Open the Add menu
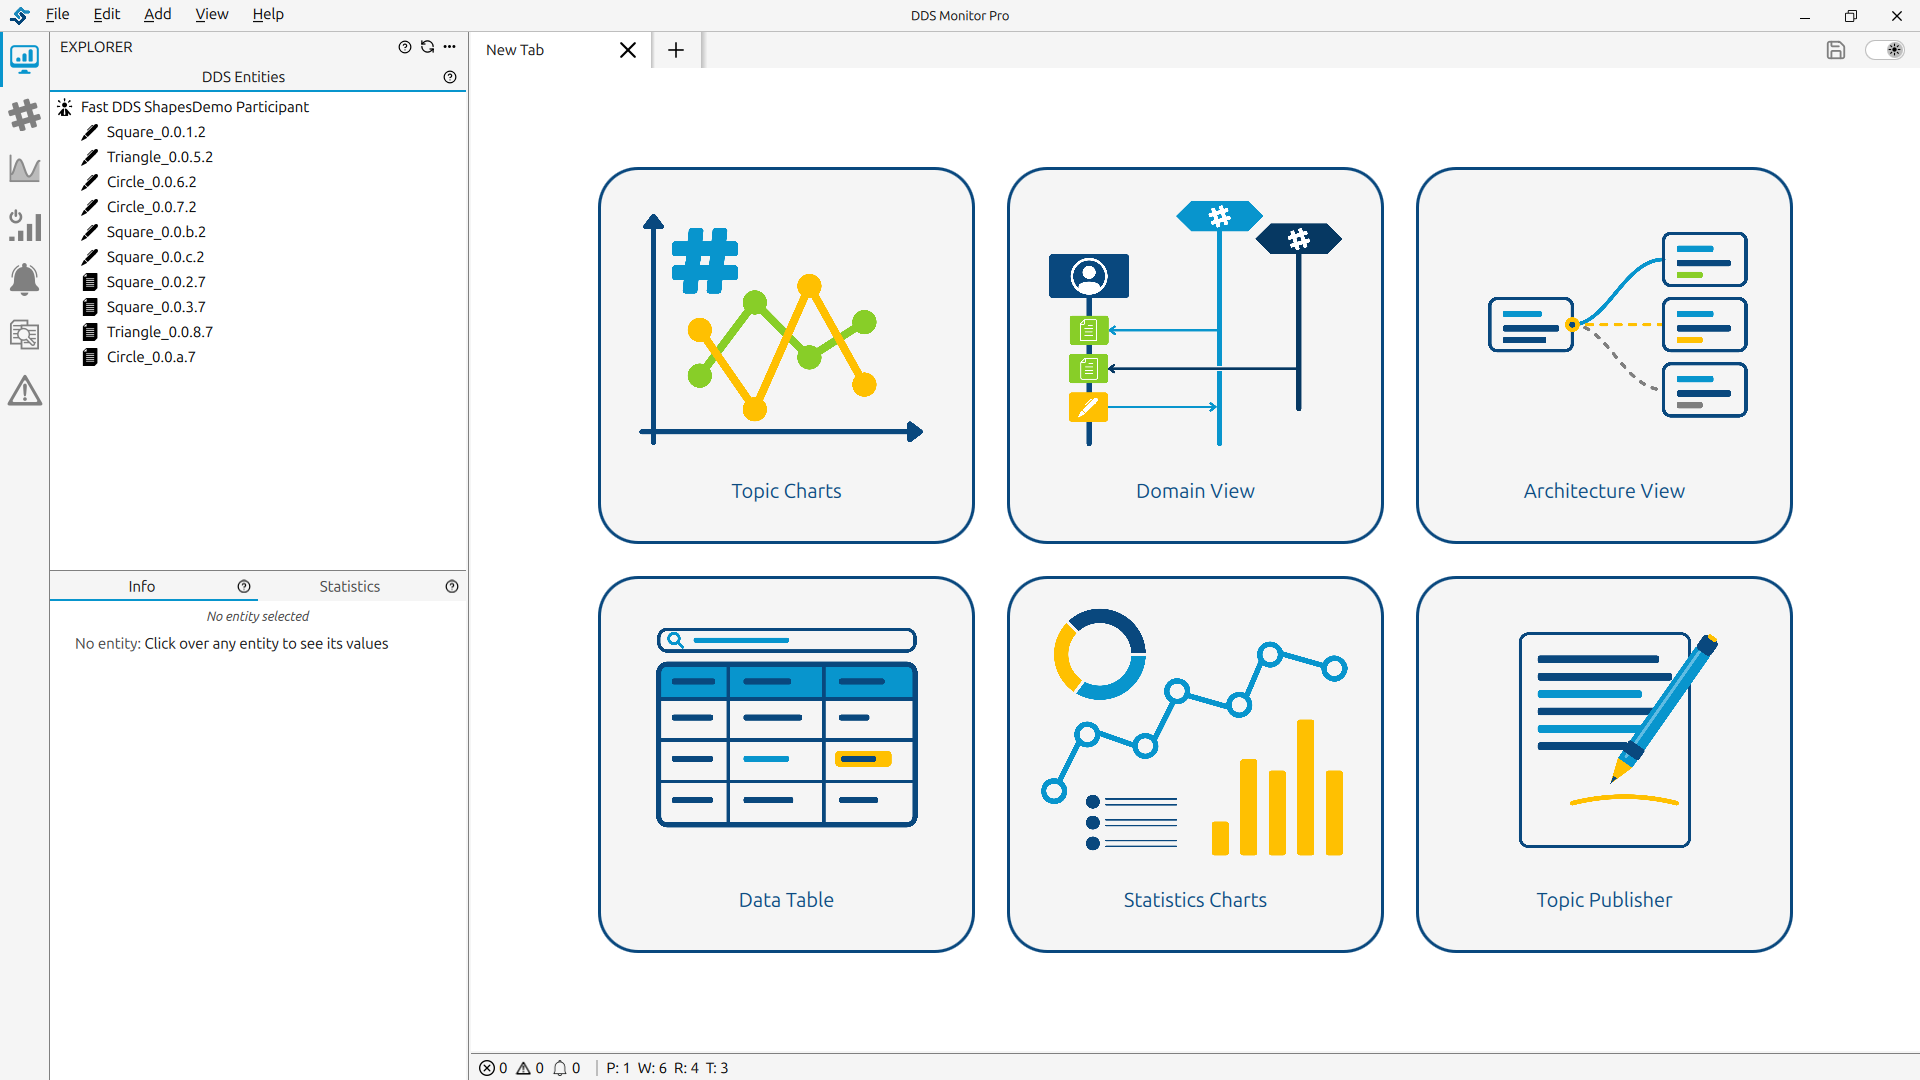The width and height of the screenshot is (1920, 1080). pos(157,15)
